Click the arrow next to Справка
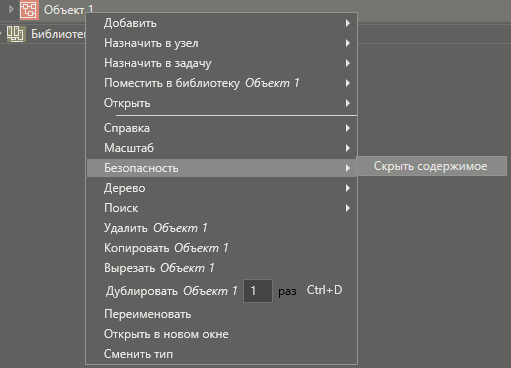511x368 pixels. (348, 128)
